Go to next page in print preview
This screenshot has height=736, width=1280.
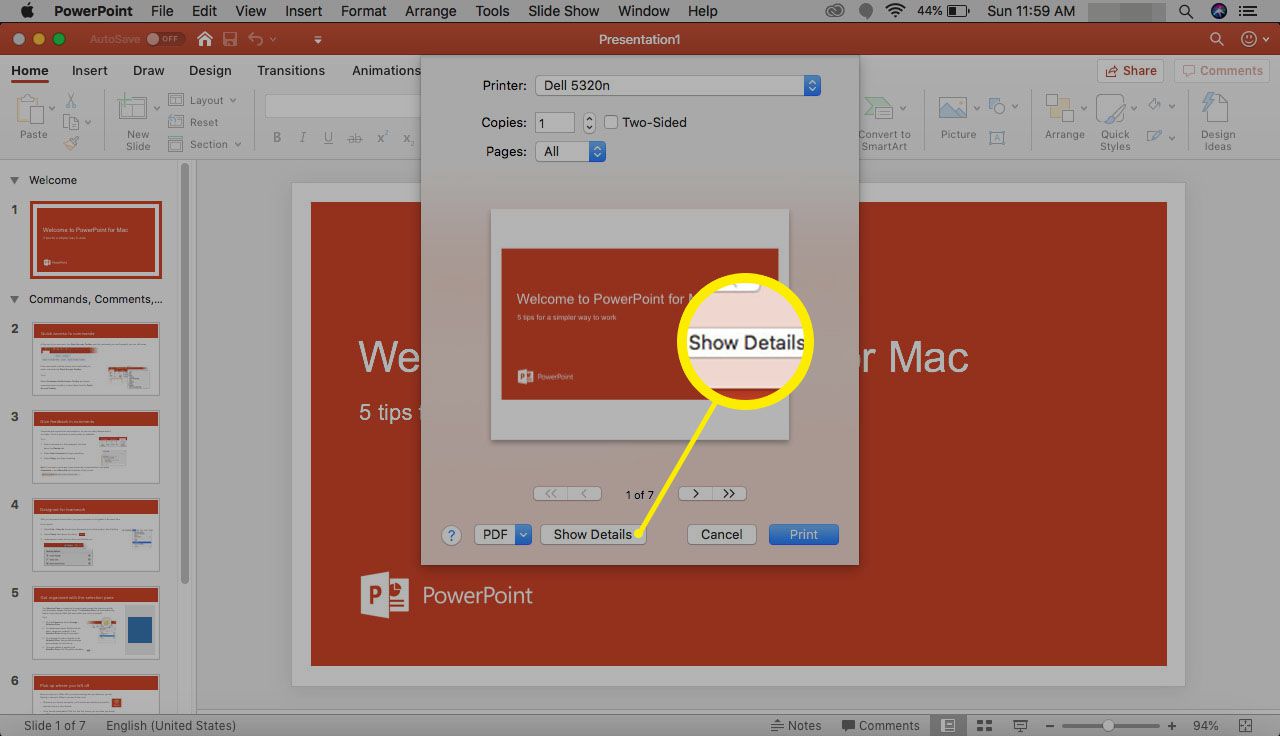tap(695, 494)
